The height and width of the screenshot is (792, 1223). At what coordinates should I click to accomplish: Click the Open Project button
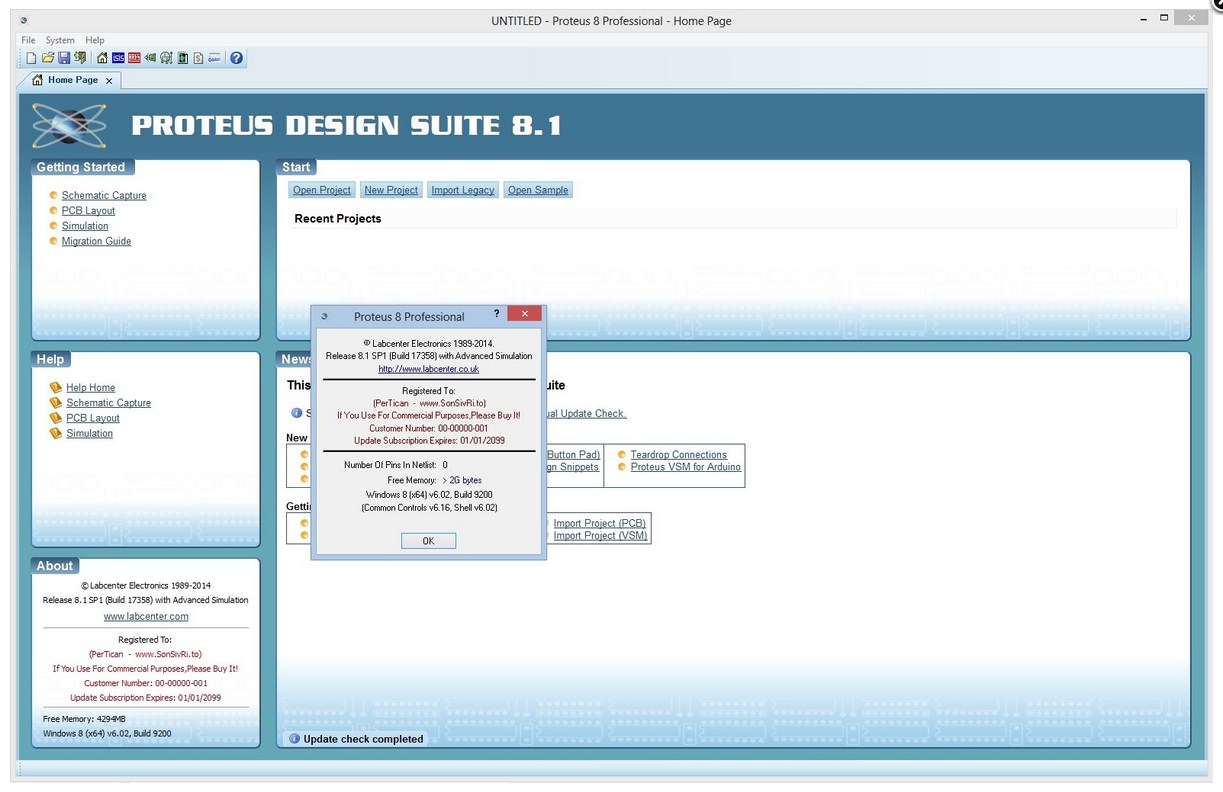click(x=322, y=190)
